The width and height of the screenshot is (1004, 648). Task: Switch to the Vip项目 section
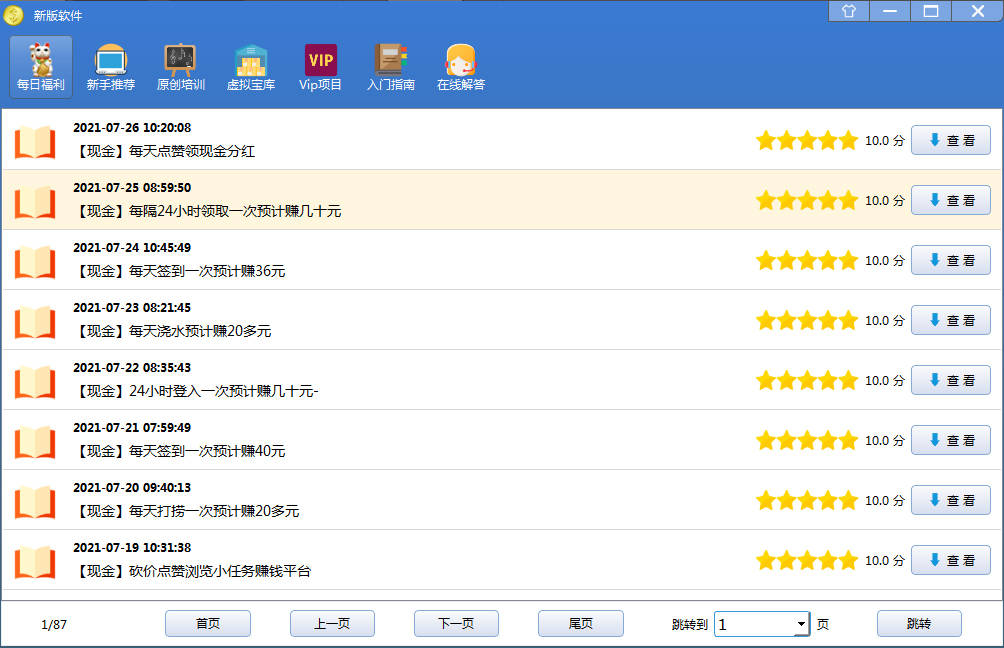320,67
